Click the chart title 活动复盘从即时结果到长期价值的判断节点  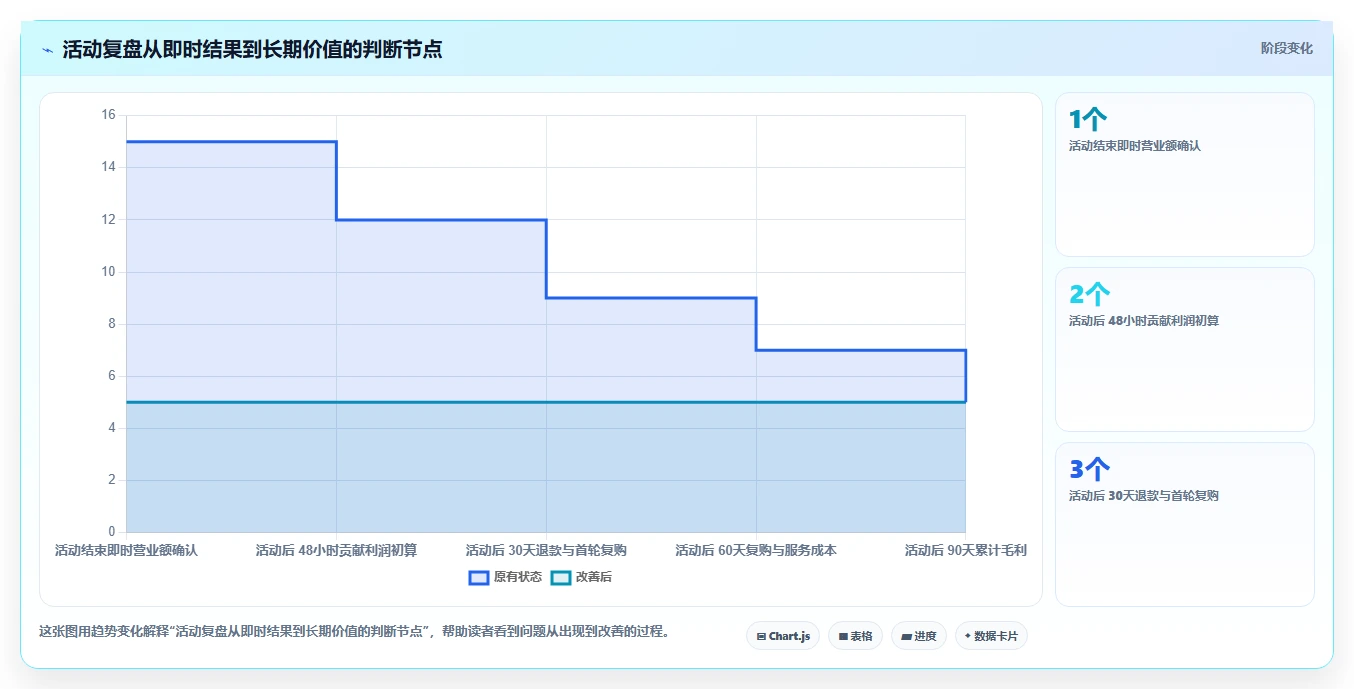[252, 49]
